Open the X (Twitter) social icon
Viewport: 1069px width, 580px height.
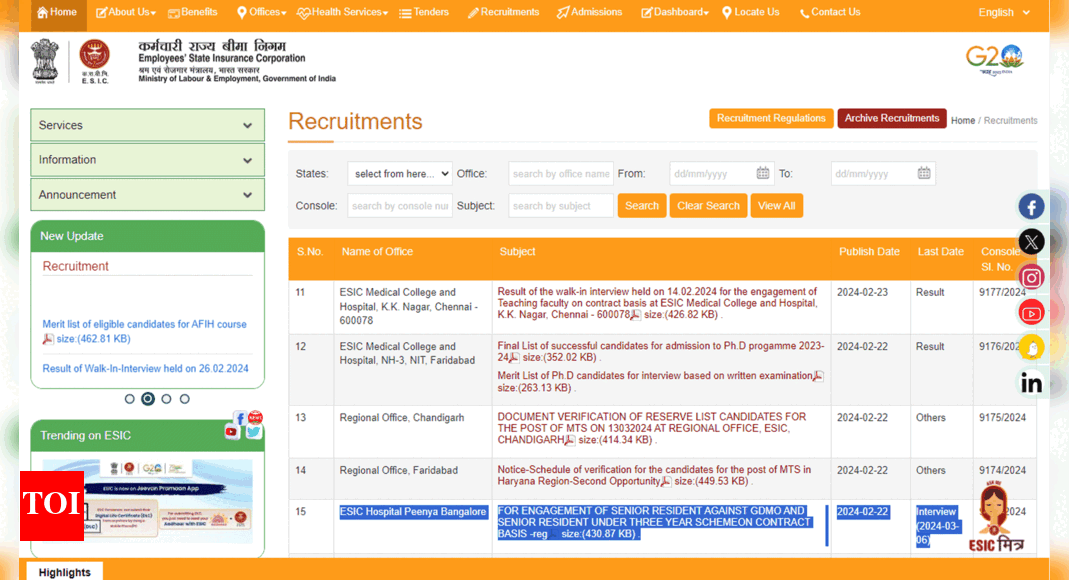(x=1031, y=241)
